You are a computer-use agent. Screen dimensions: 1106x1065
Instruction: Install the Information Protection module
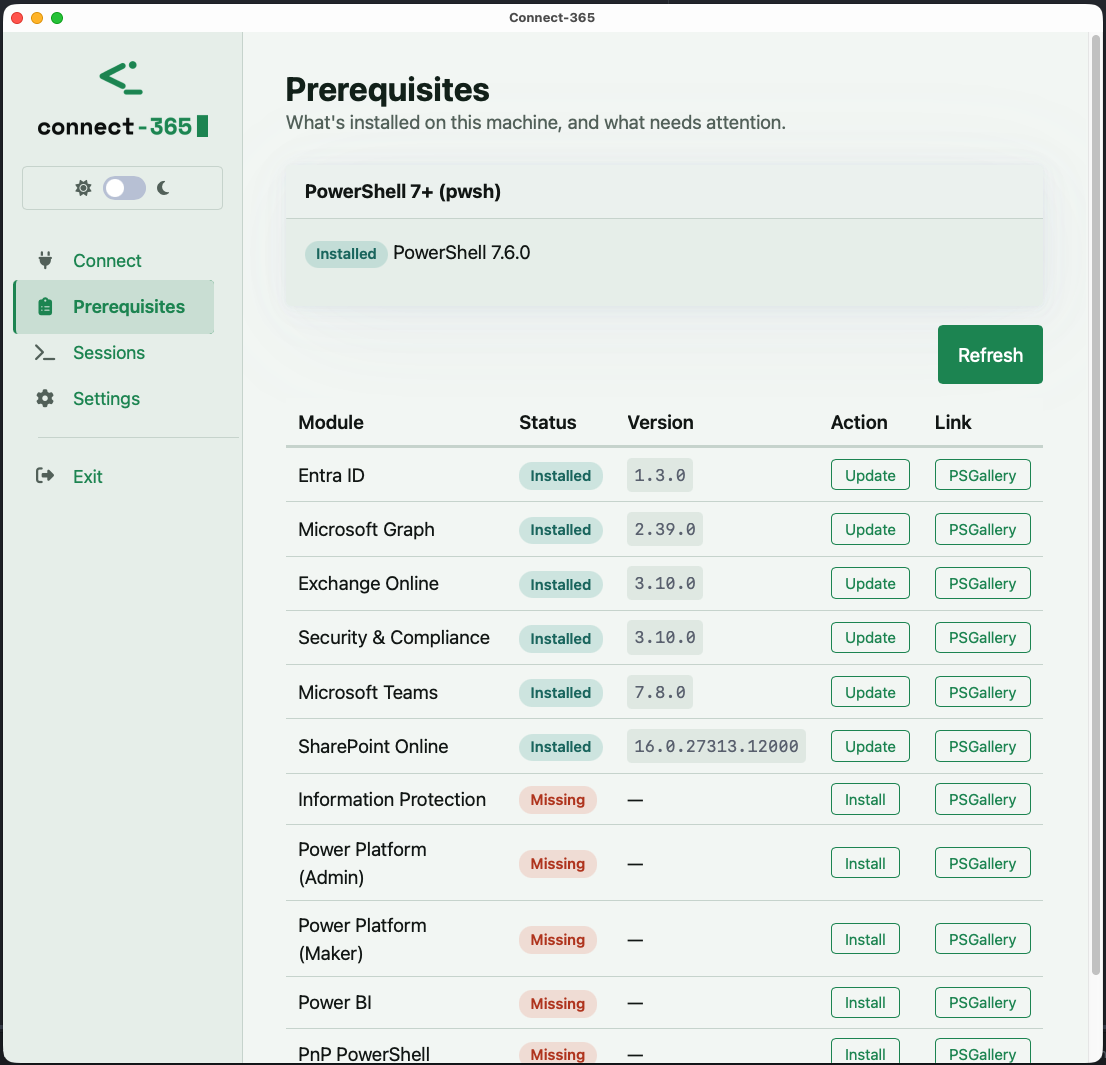[865, 800]
